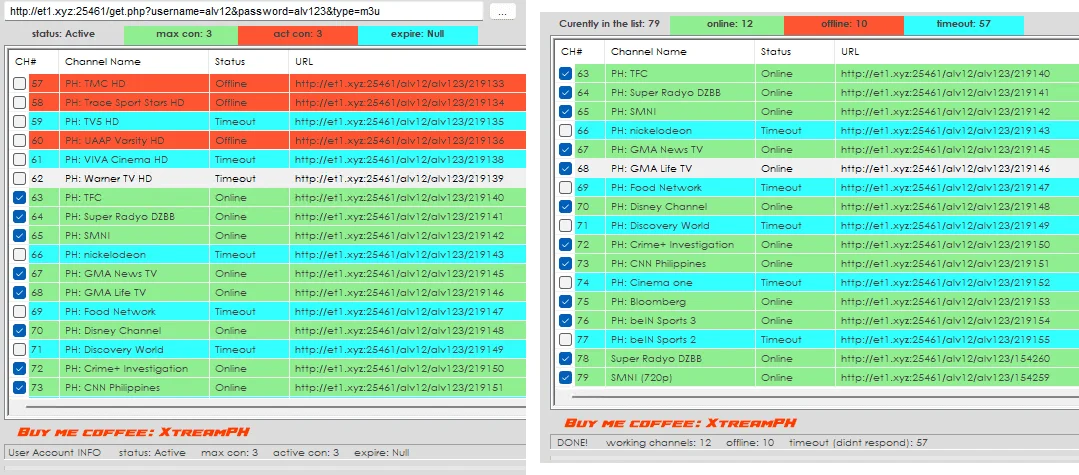Uncheck channel 78 Super Radyo DZBB checkbox

point(566,358)
